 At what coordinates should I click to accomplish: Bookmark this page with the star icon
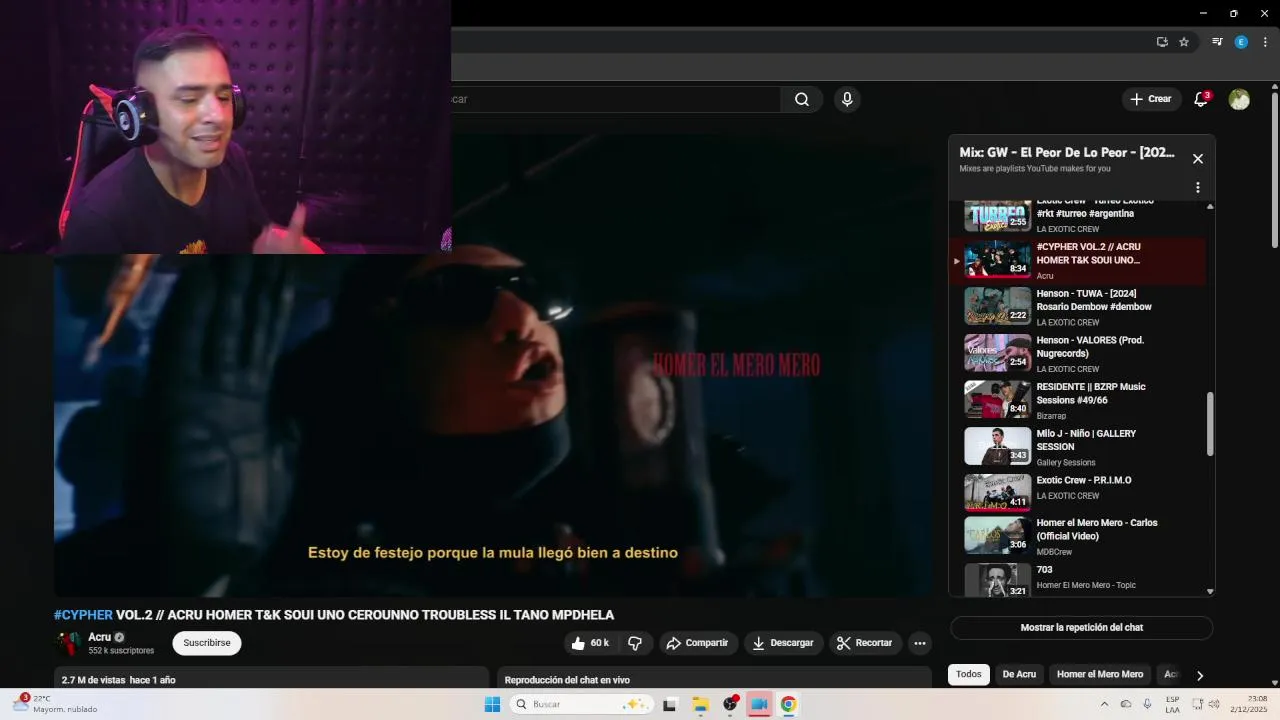point(1184,42)
